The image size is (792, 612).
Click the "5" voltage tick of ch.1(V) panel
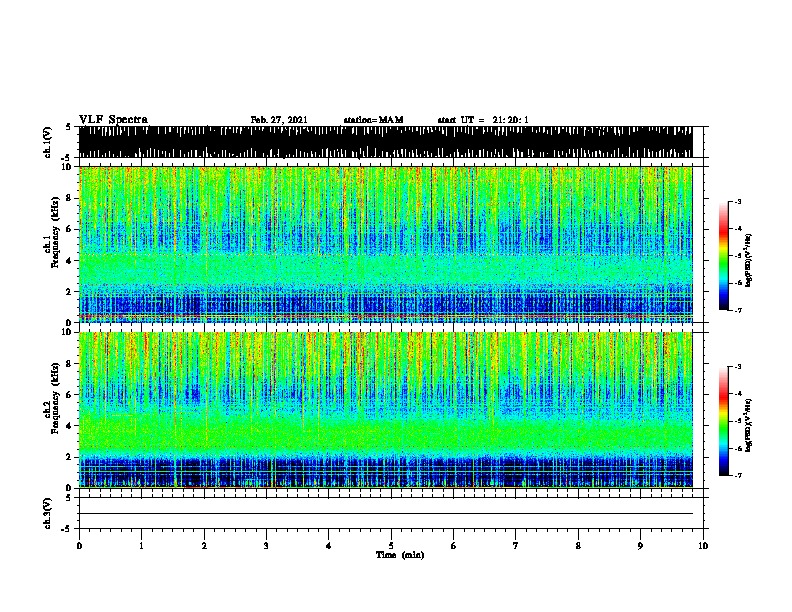pos(68,127)
